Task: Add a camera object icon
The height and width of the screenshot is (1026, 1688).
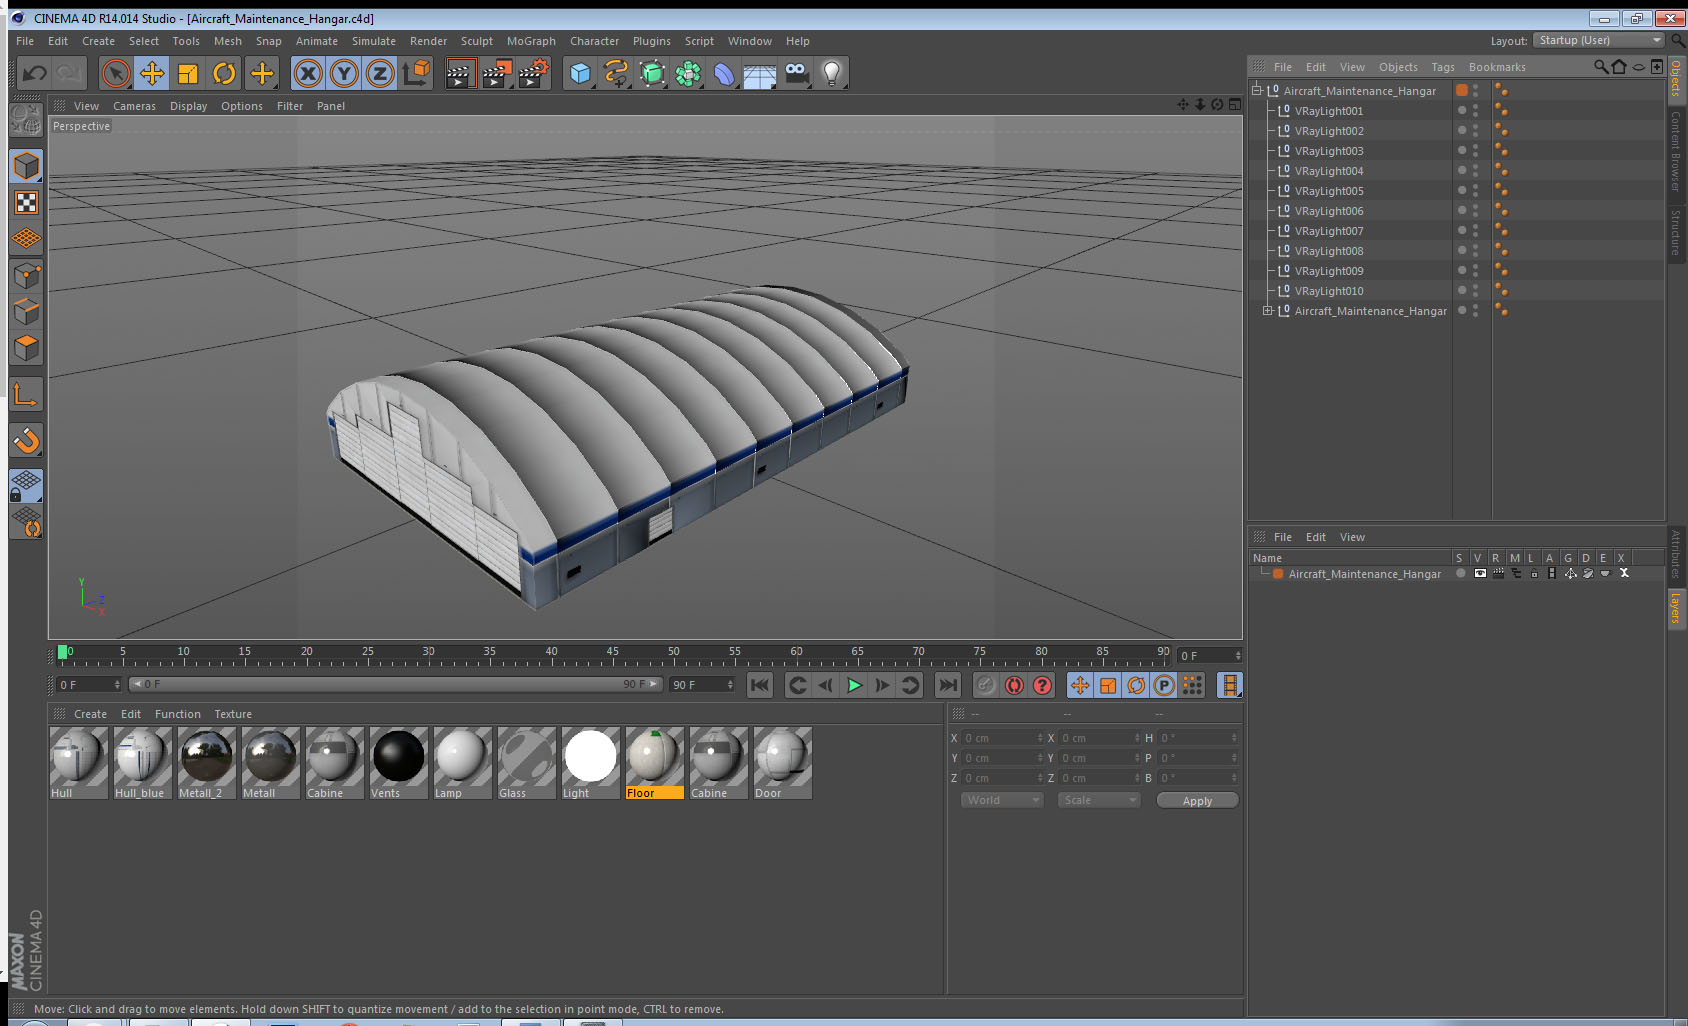Action: click(796, 73)
